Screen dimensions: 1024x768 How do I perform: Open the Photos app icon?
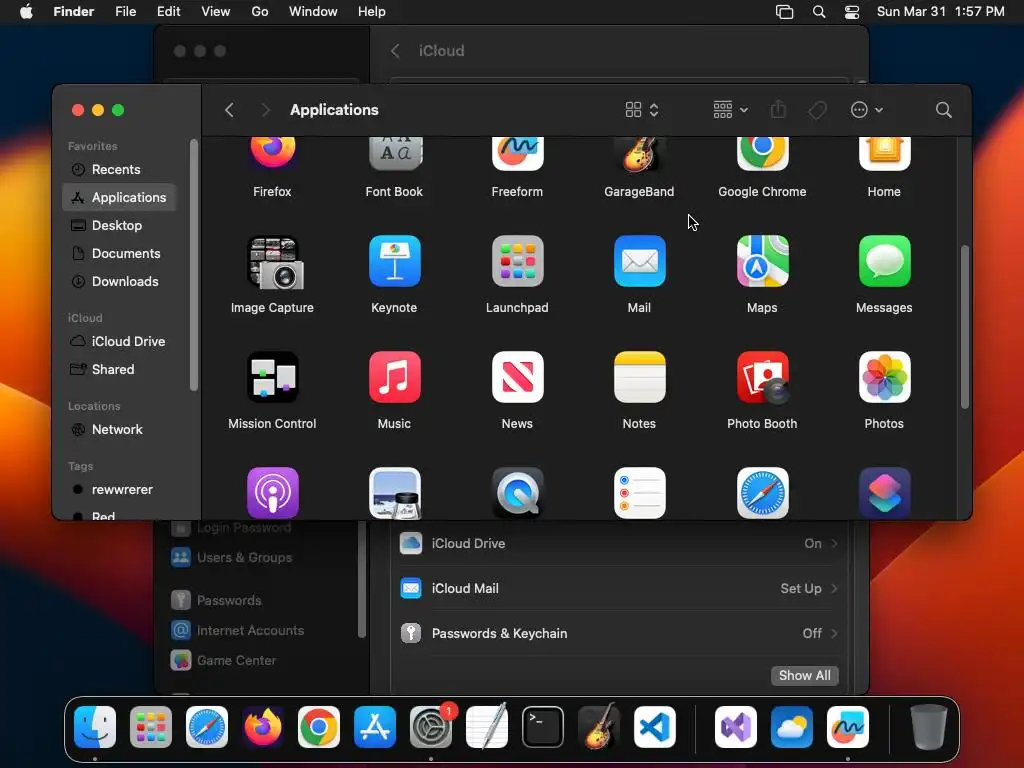pyautogui.click(x=884, y=377)
